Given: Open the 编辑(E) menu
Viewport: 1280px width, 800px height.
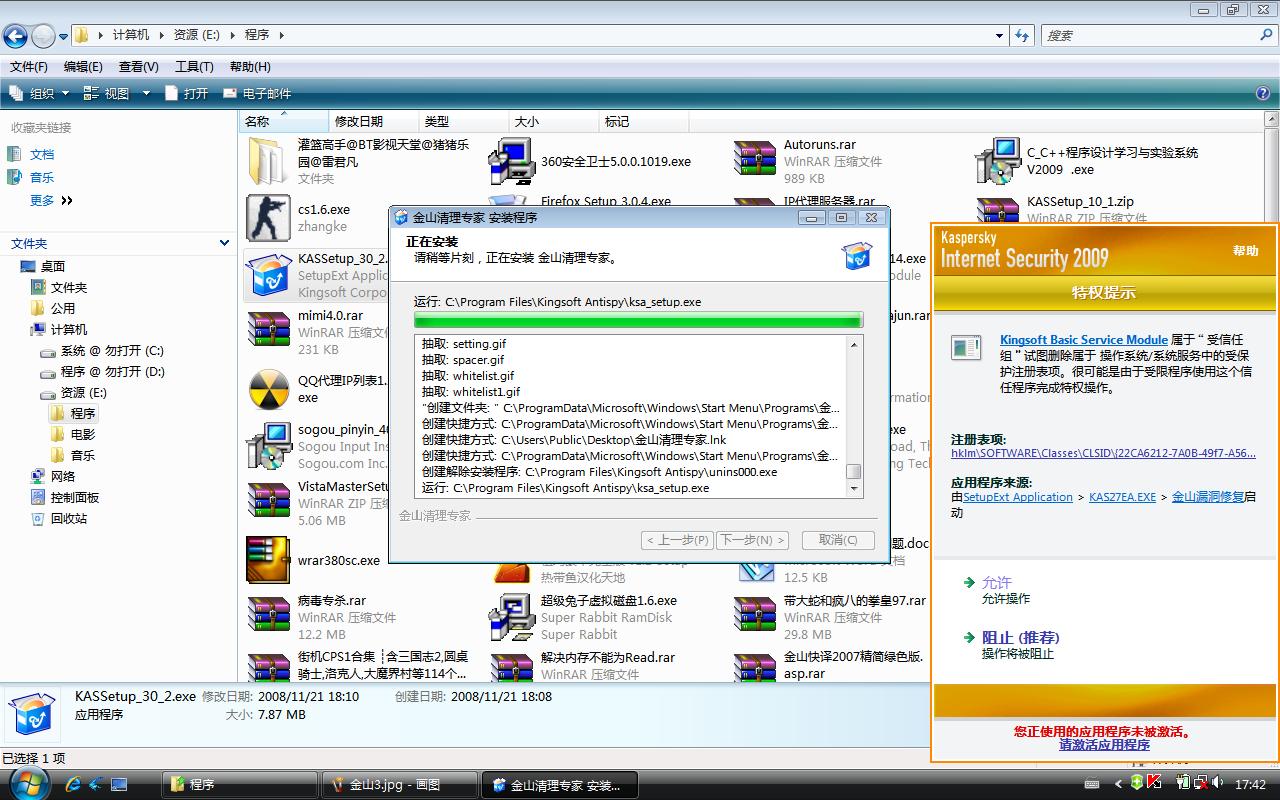Looking at the screenshot, I should click(83, 67).
